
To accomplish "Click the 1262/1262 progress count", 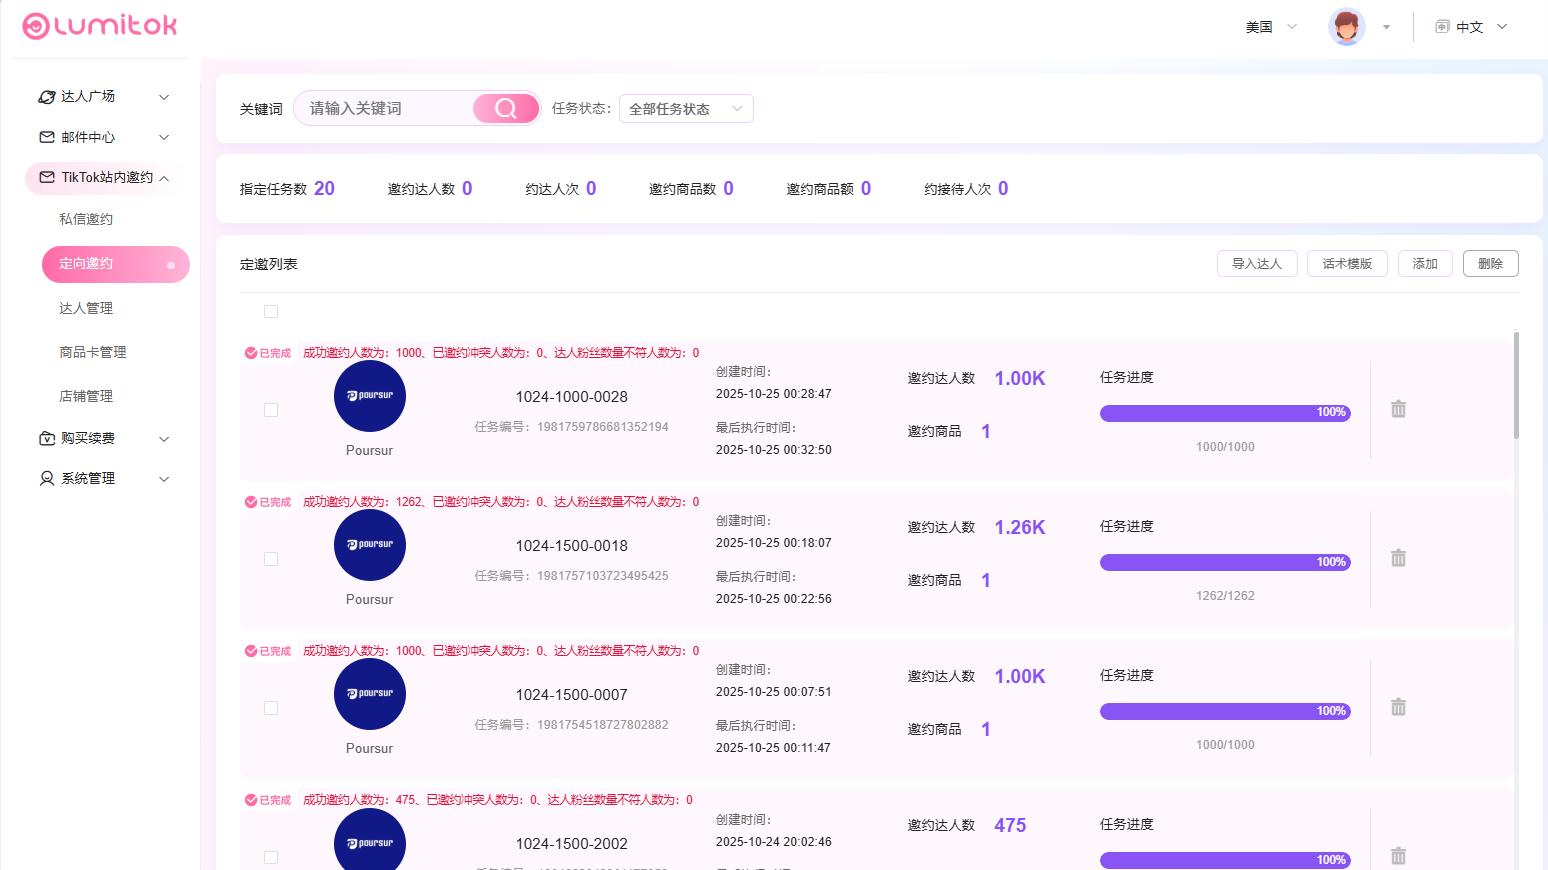I will tap(1225, 596).
